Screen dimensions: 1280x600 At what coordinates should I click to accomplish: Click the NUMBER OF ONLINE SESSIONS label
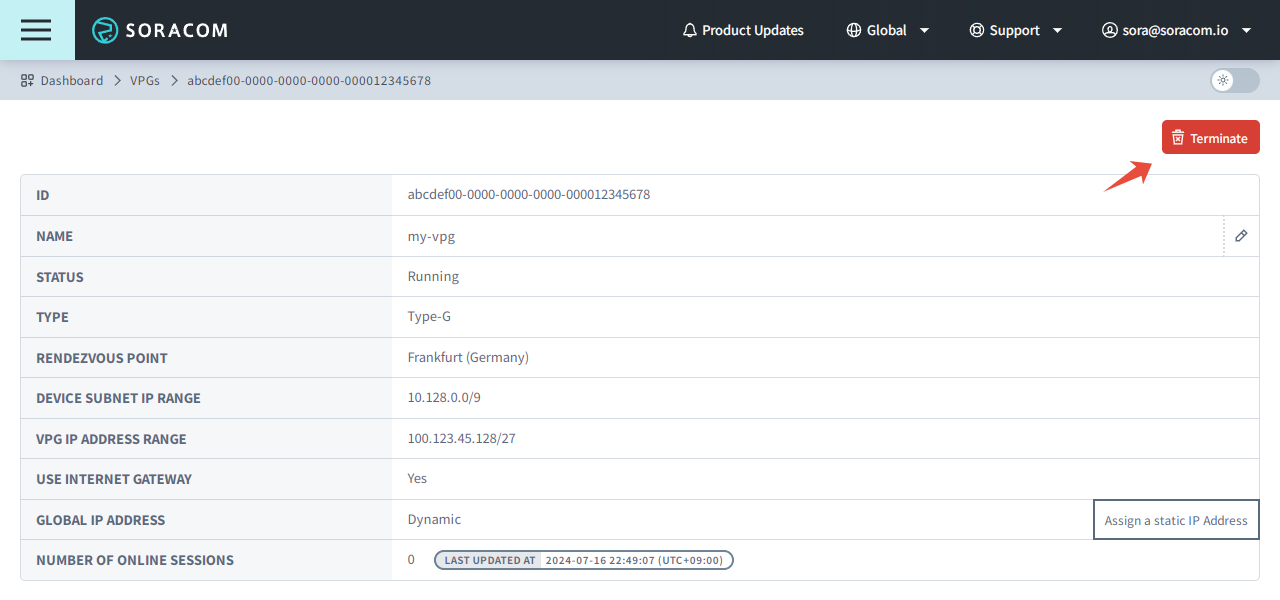[135, 560]
